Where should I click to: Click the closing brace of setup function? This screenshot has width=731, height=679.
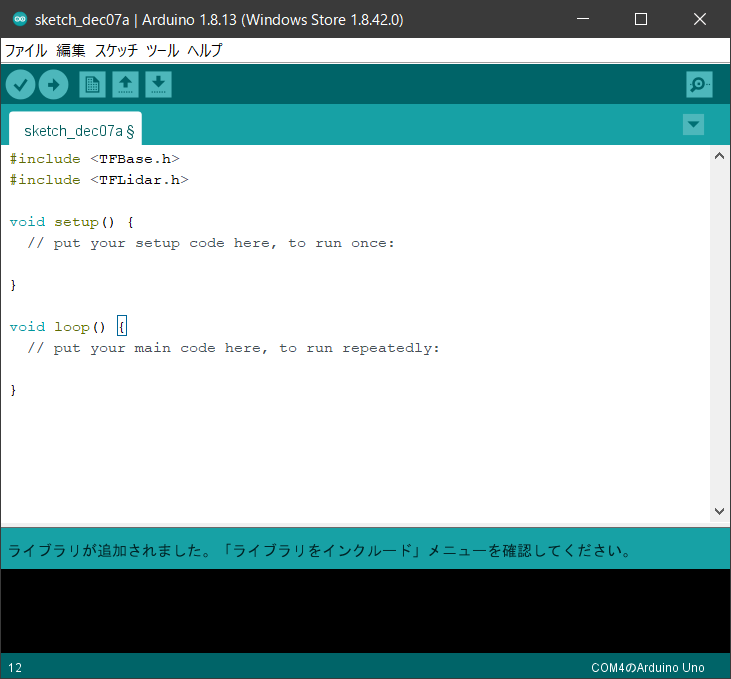click(x=13, y=285)
